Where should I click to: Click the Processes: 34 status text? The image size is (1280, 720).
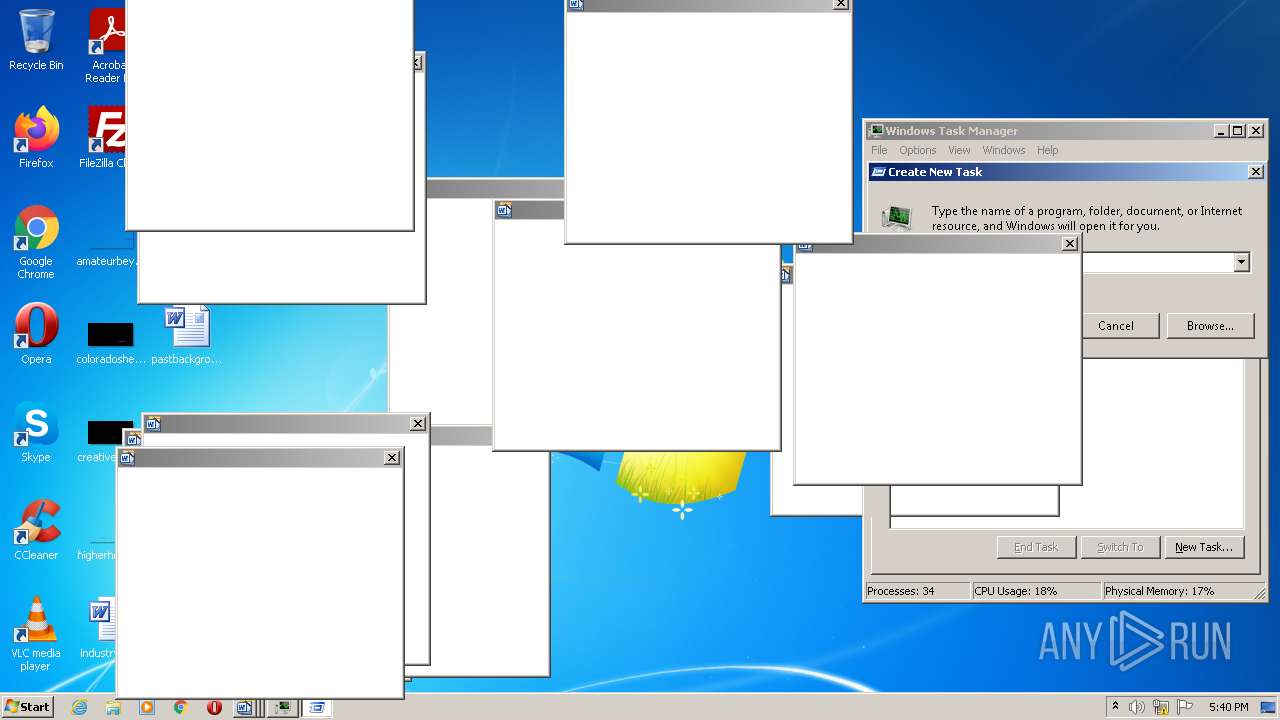(900, 591)
